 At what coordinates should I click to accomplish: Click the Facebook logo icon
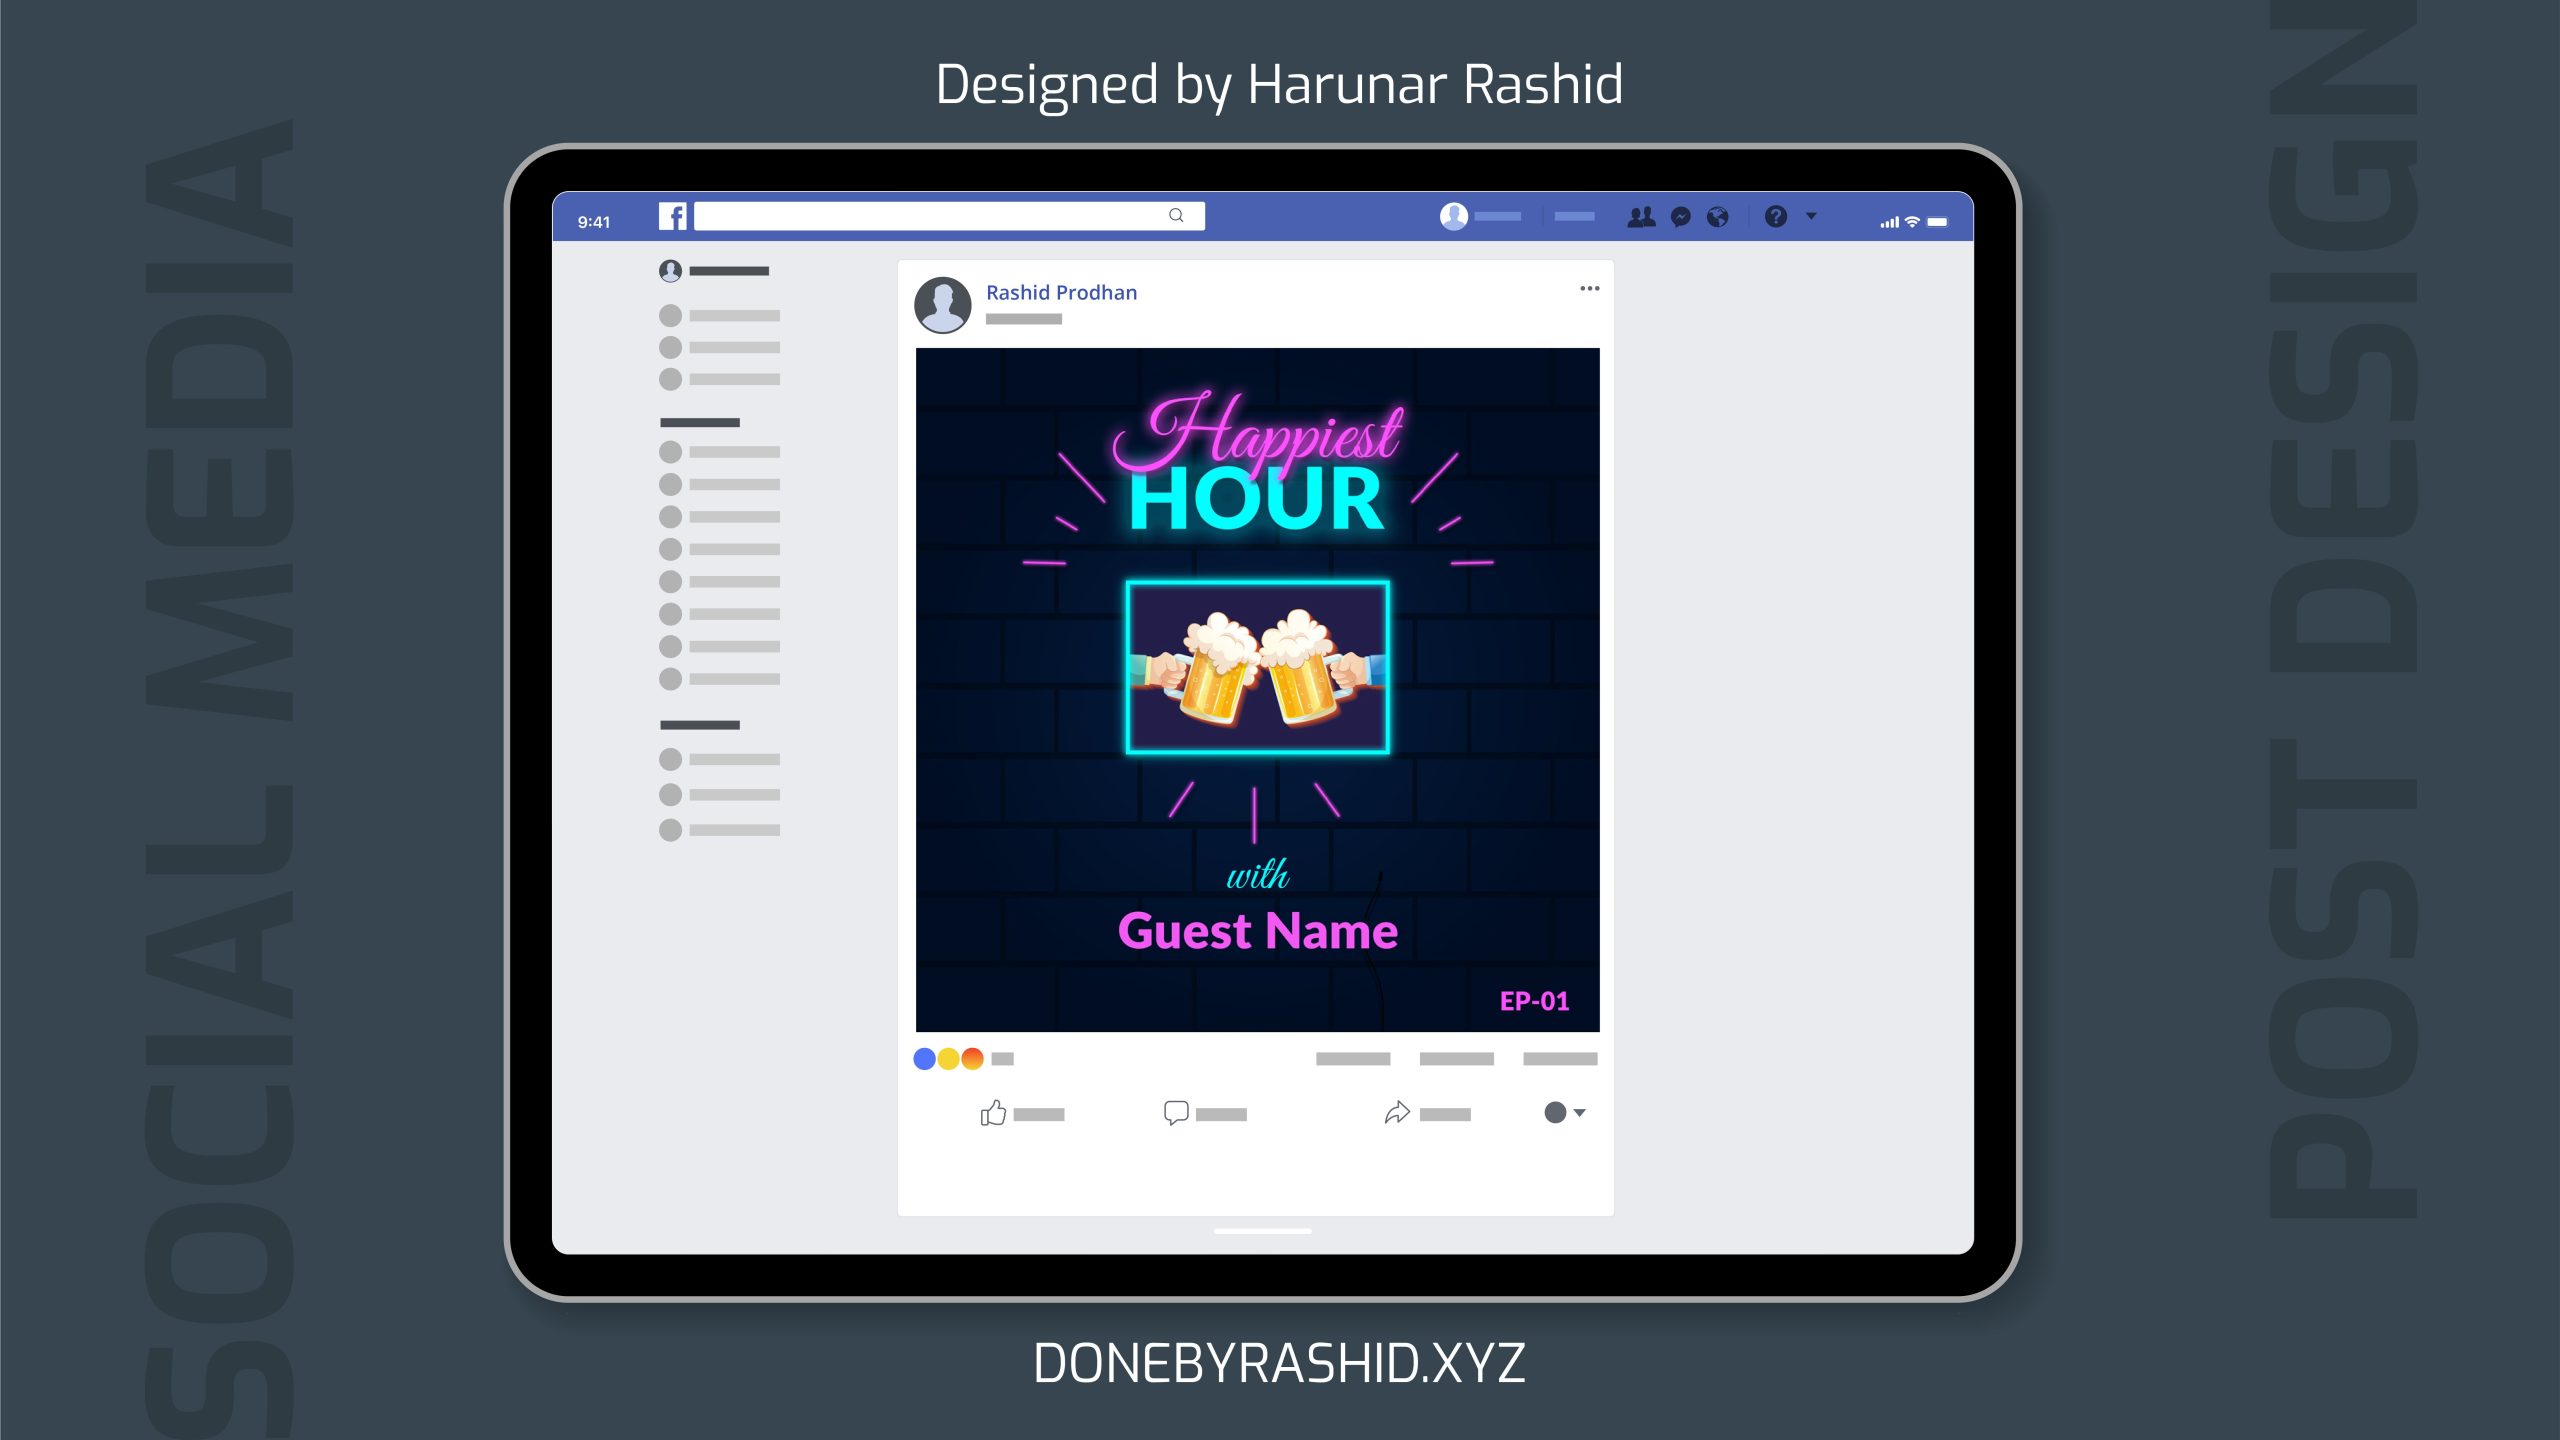click(672, 216)
